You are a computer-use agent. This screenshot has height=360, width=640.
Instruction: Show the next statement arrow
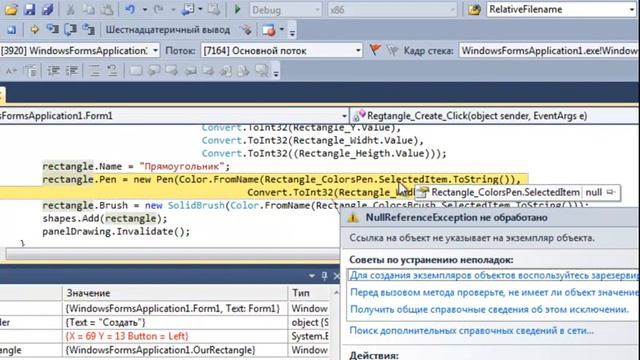click(34, 29)
